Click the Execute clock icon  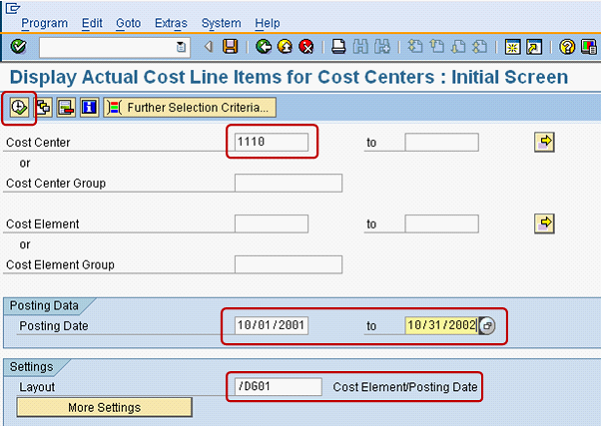[x=20, y=107]
